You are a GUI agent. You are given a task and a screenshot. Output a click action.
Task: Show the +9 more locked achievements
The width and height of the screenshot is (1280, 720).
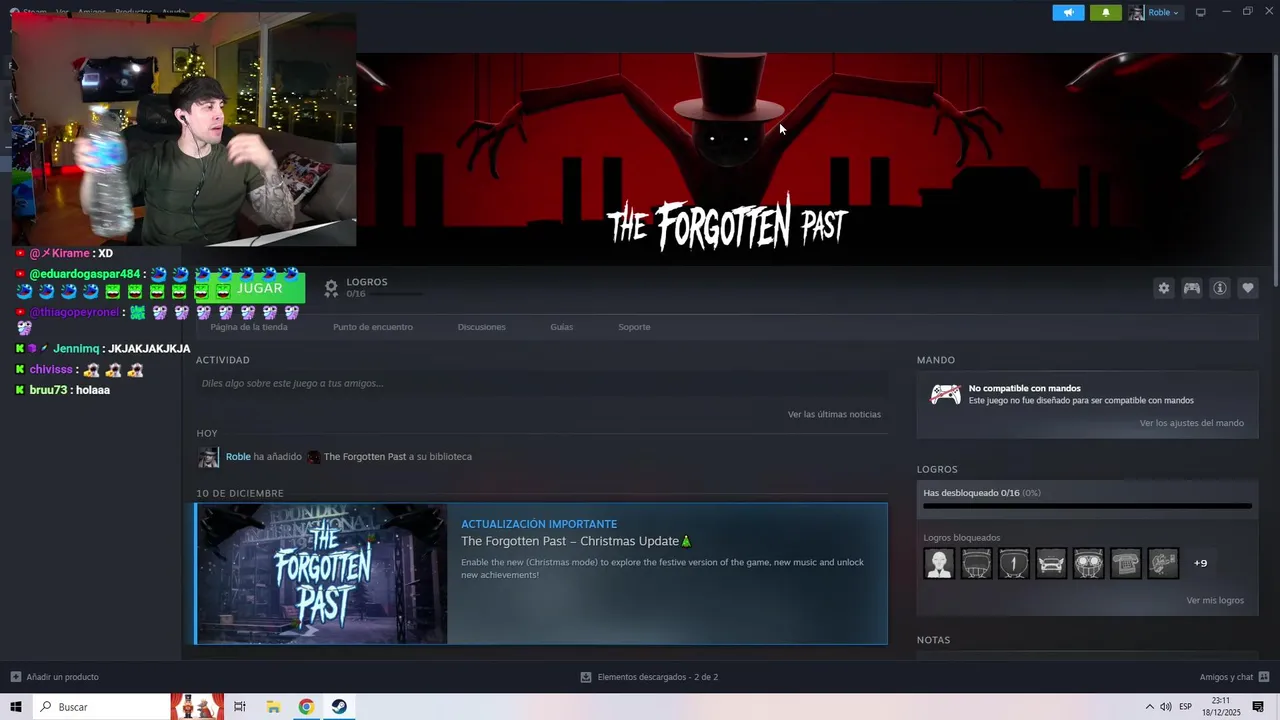tap(1200, 563)
